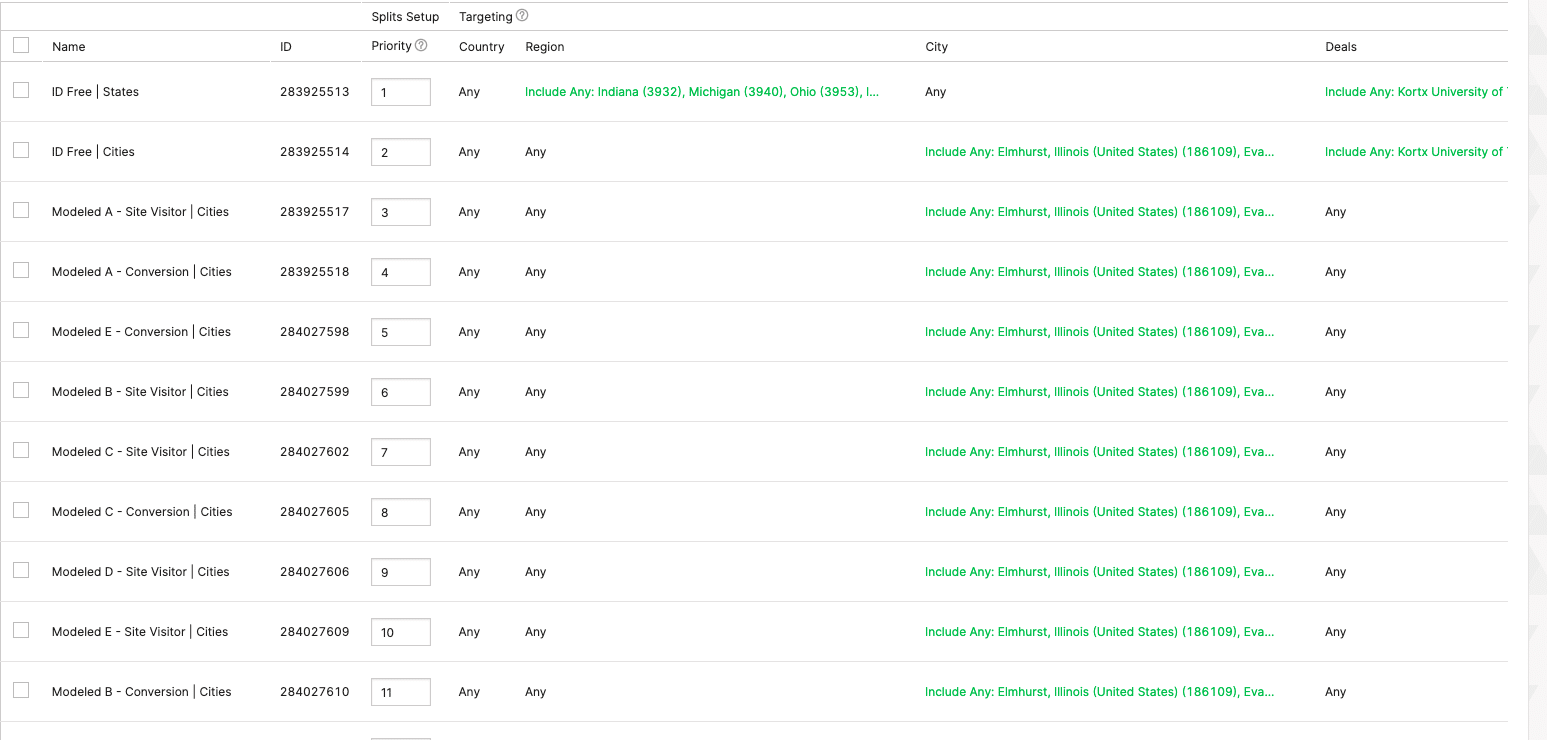1547x740 pixels.
Task: Toggle the select-all checkbox in header
Action: point(21,45)
